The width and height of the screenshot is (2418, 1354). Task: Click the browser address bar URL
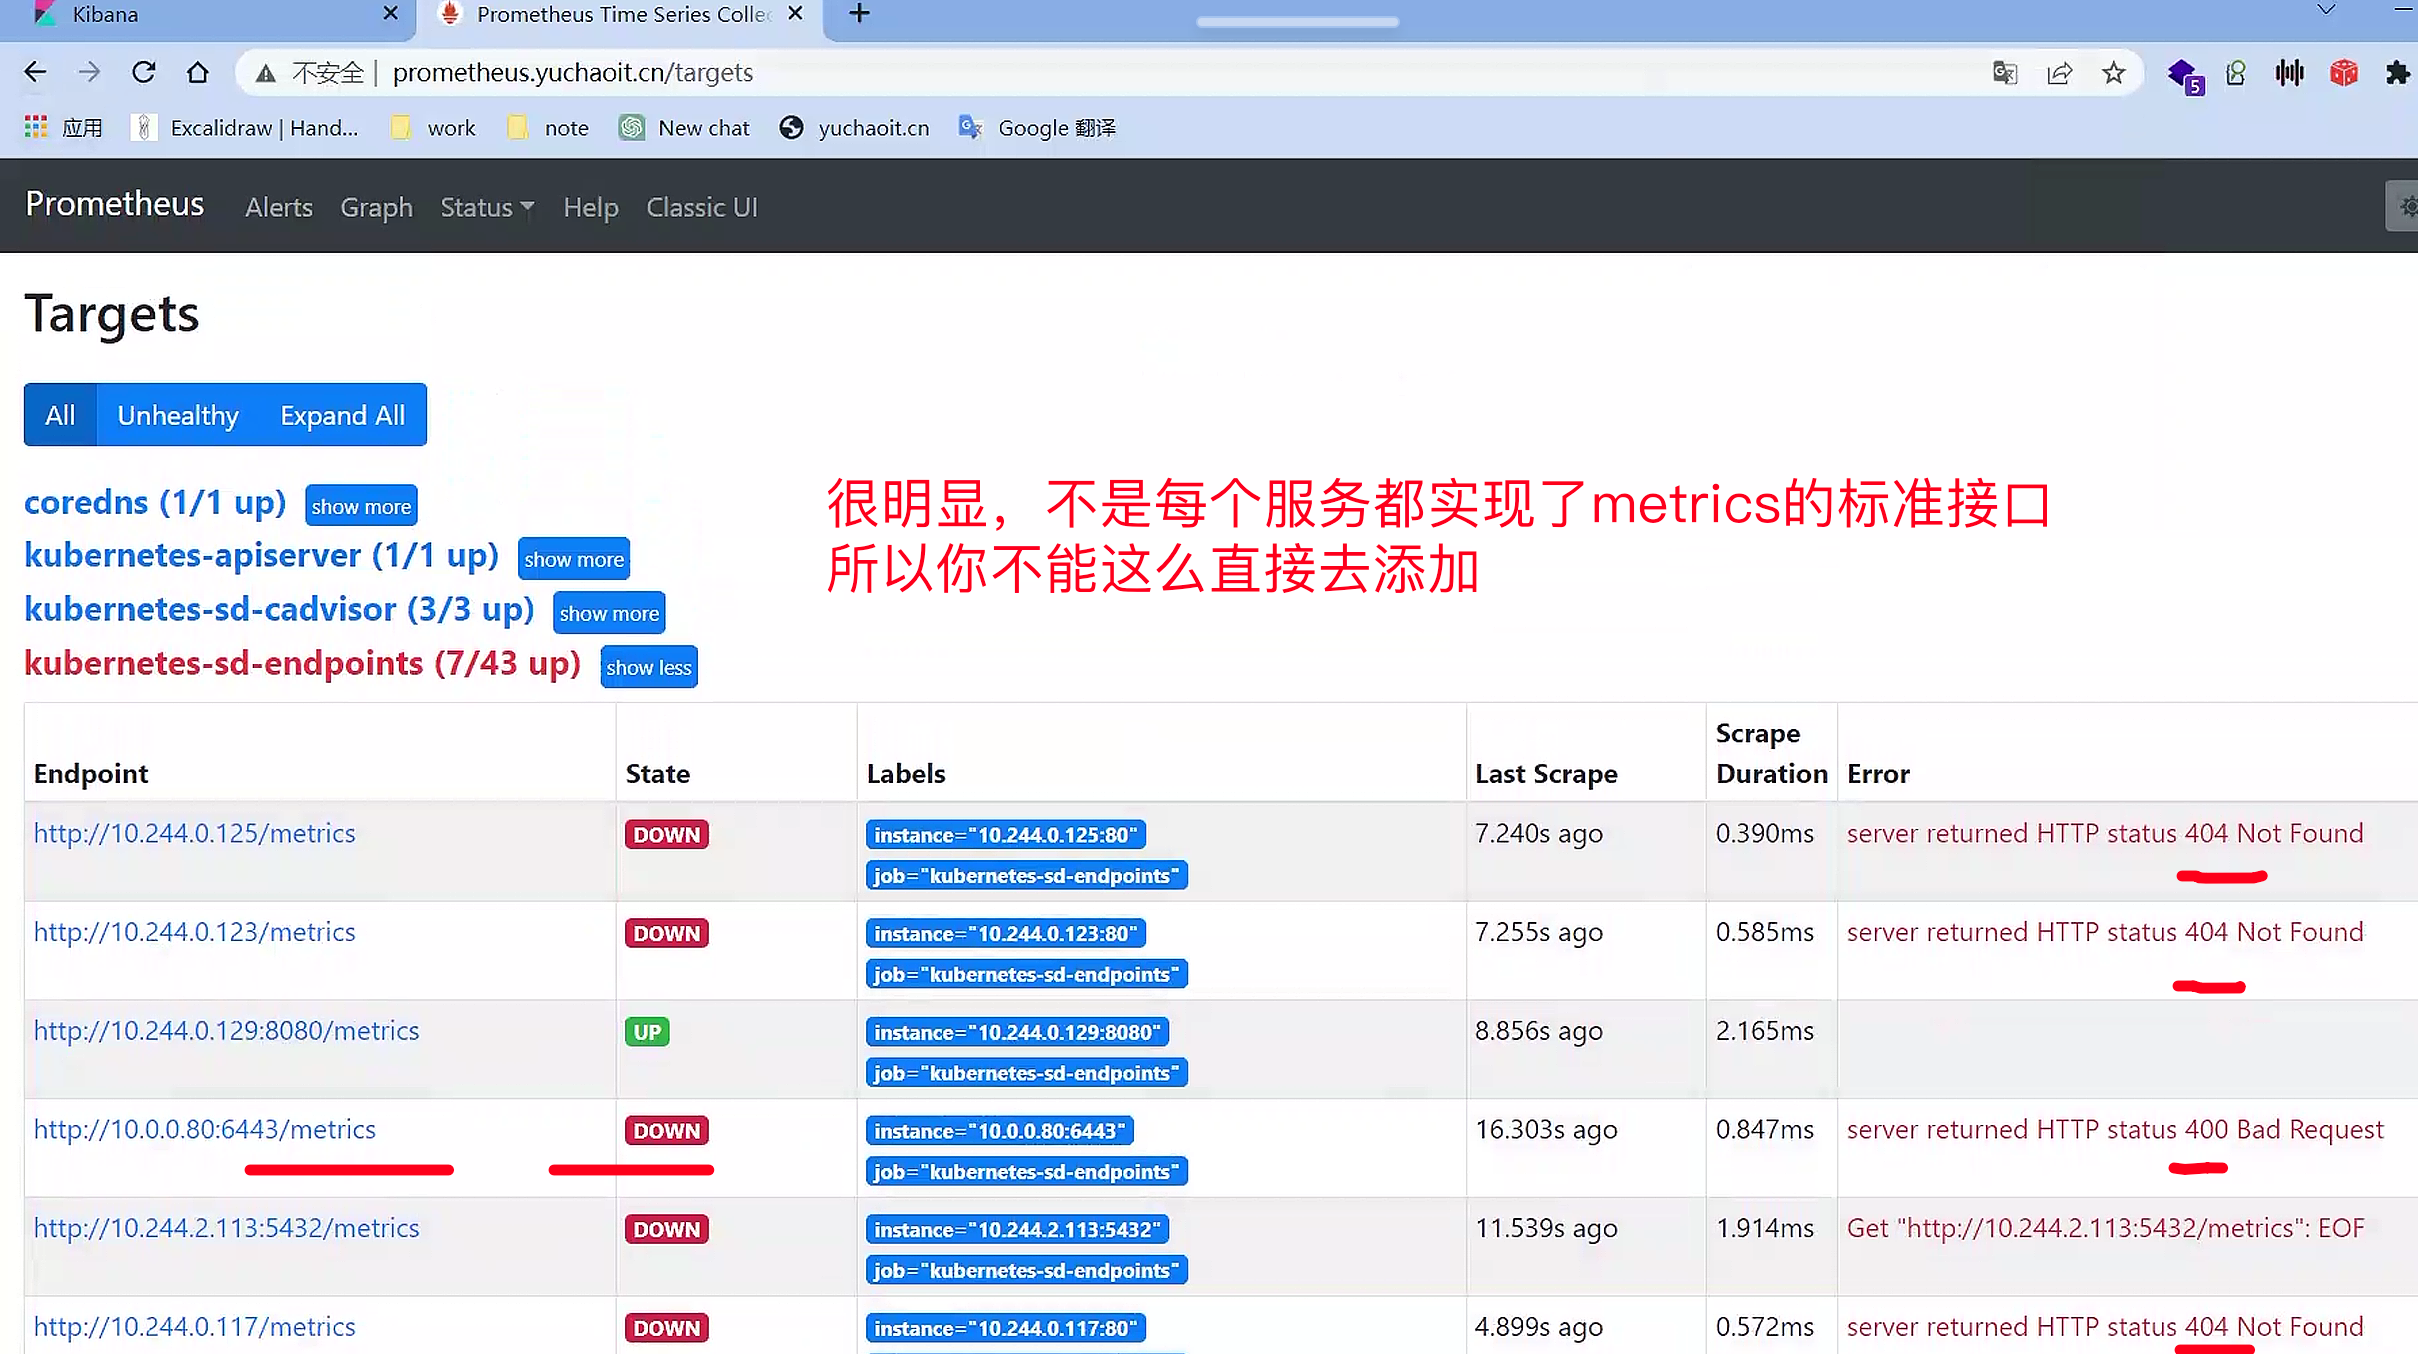[572, 73]
